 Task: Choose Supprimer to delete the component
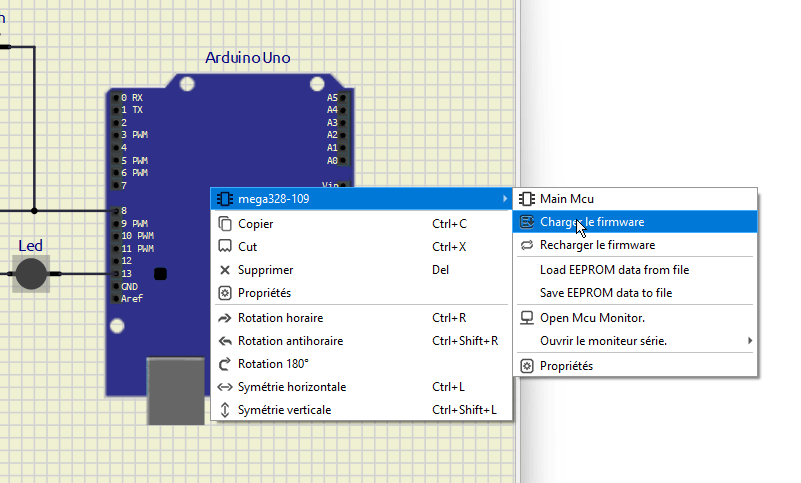pos(361,270)
